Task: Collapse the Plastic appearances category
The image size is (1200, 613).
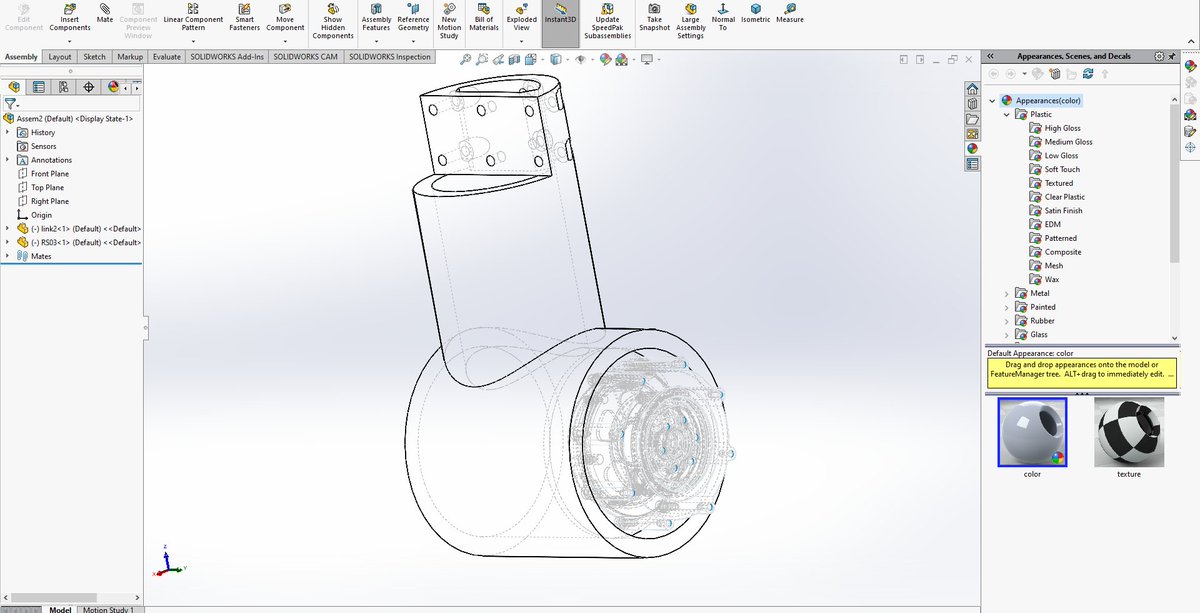Action: [1006, 114]
